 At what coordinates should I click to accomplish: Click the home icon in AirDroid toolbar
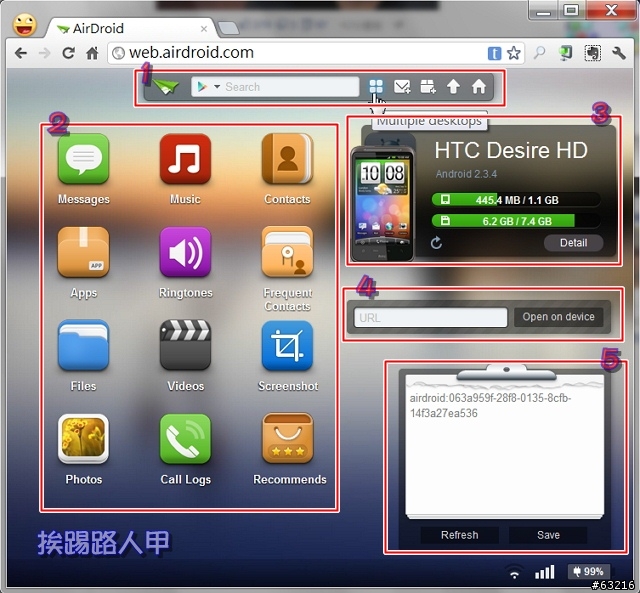pos(479,86)
